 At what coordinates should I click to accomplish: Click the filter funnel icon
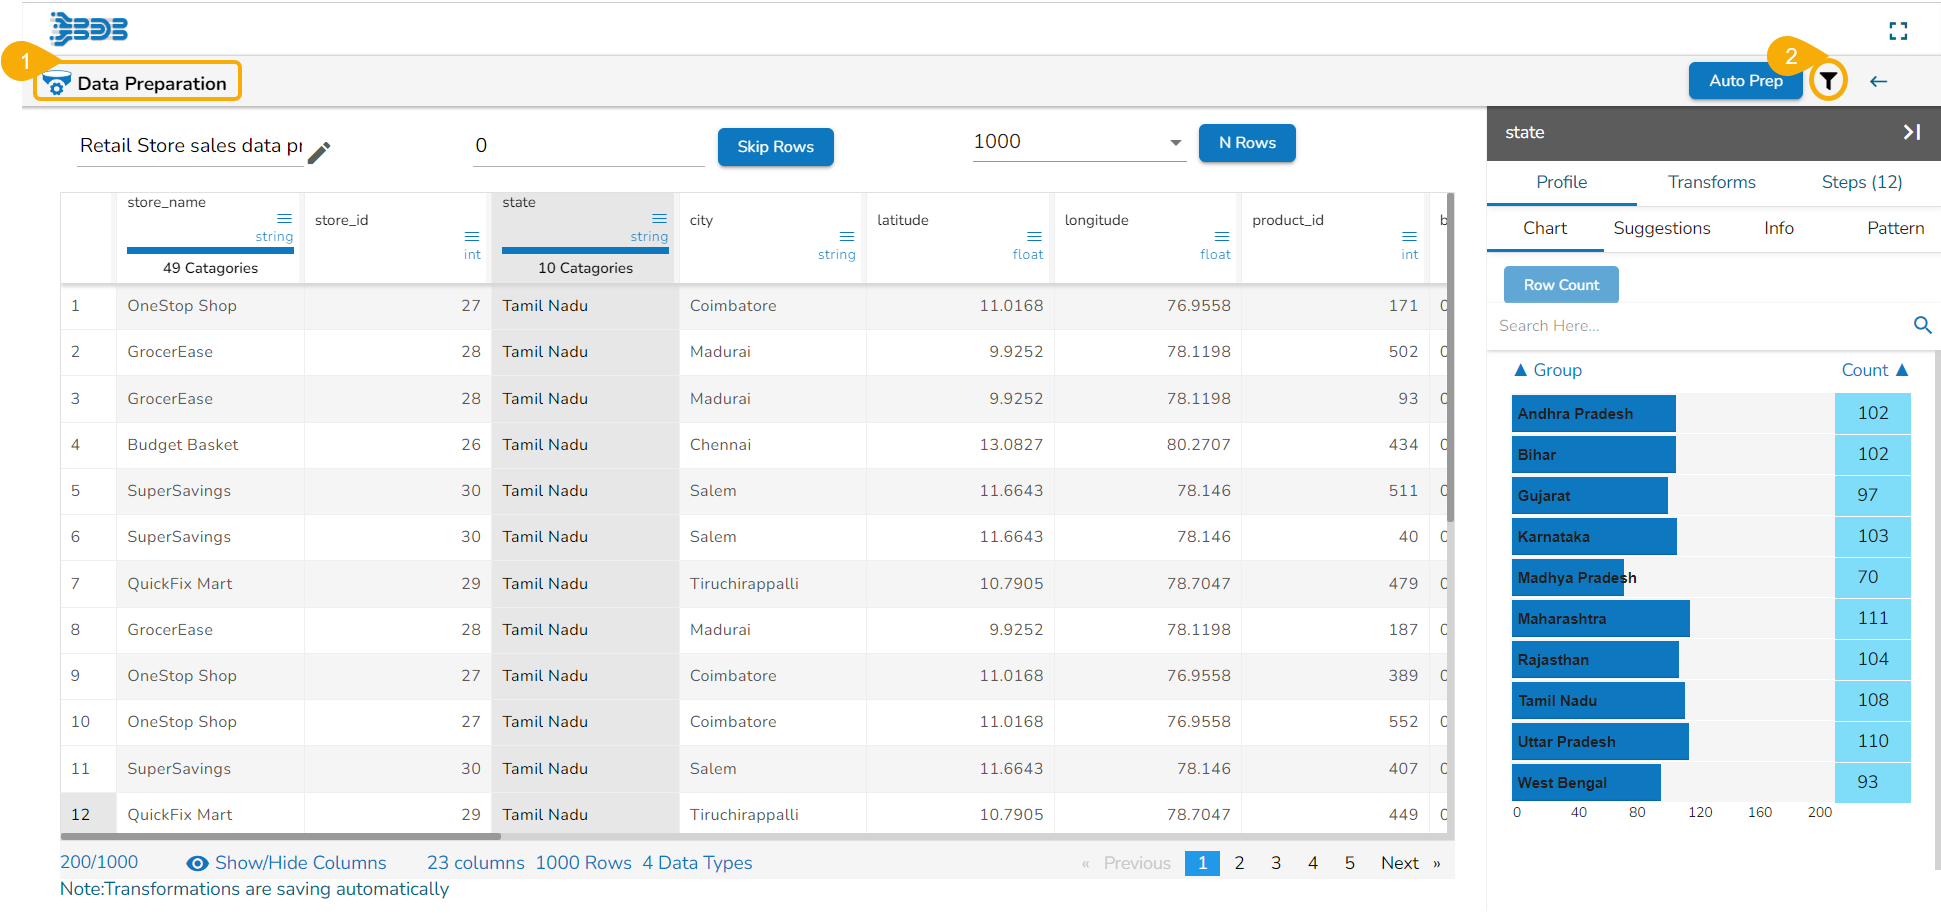coord(1828,81)
